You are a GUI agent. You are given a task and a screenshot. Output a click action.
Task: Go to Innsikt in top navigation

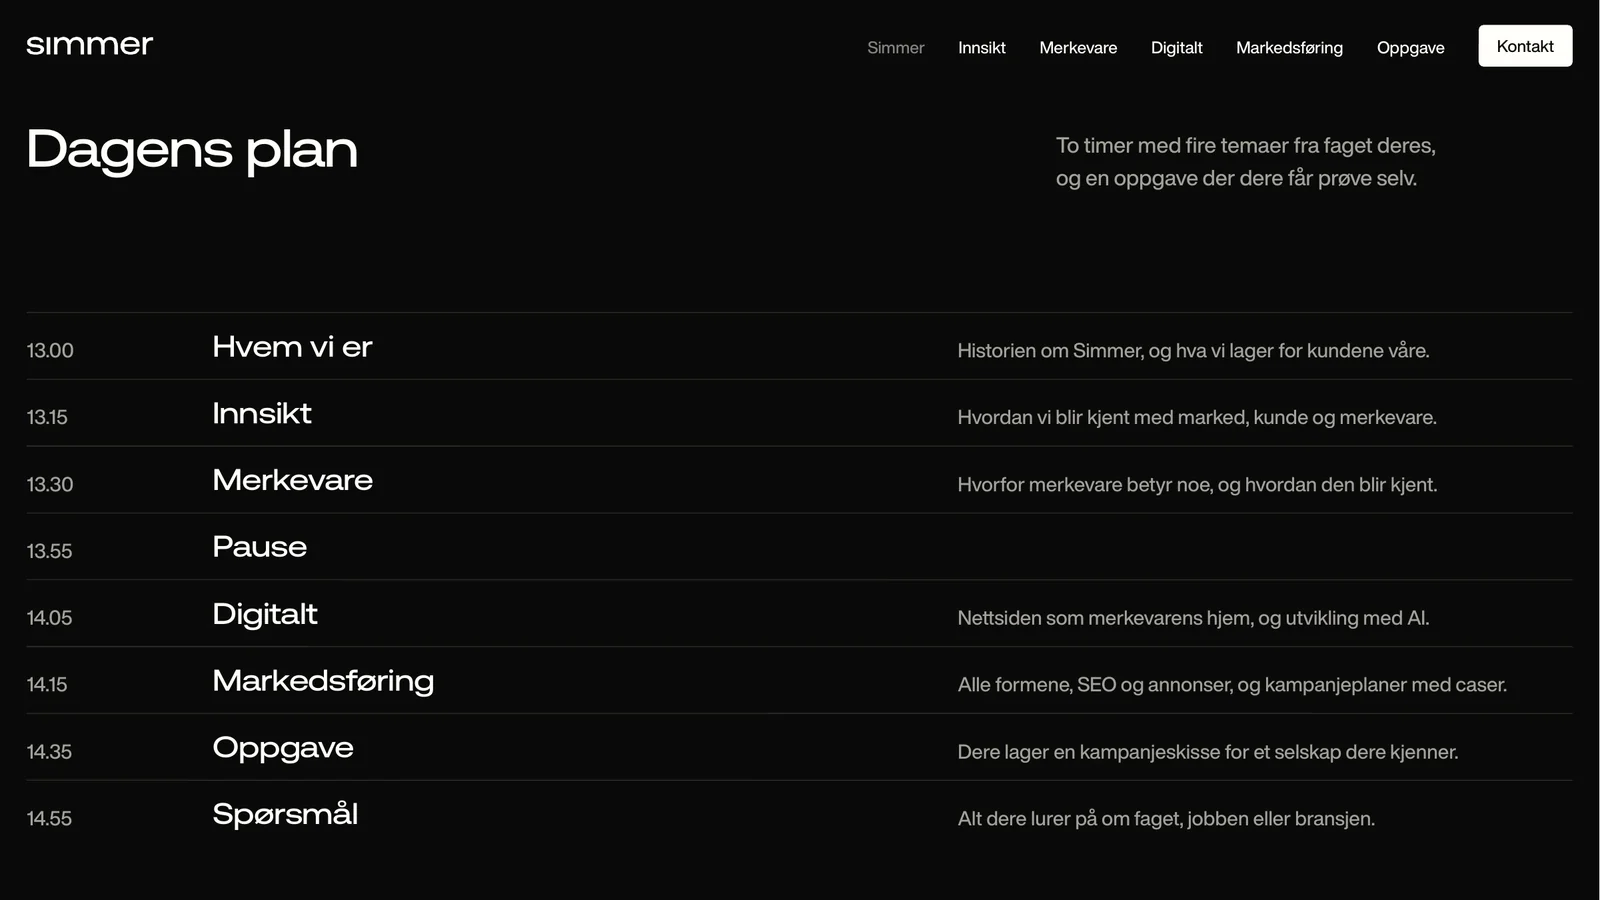[981, 47]
